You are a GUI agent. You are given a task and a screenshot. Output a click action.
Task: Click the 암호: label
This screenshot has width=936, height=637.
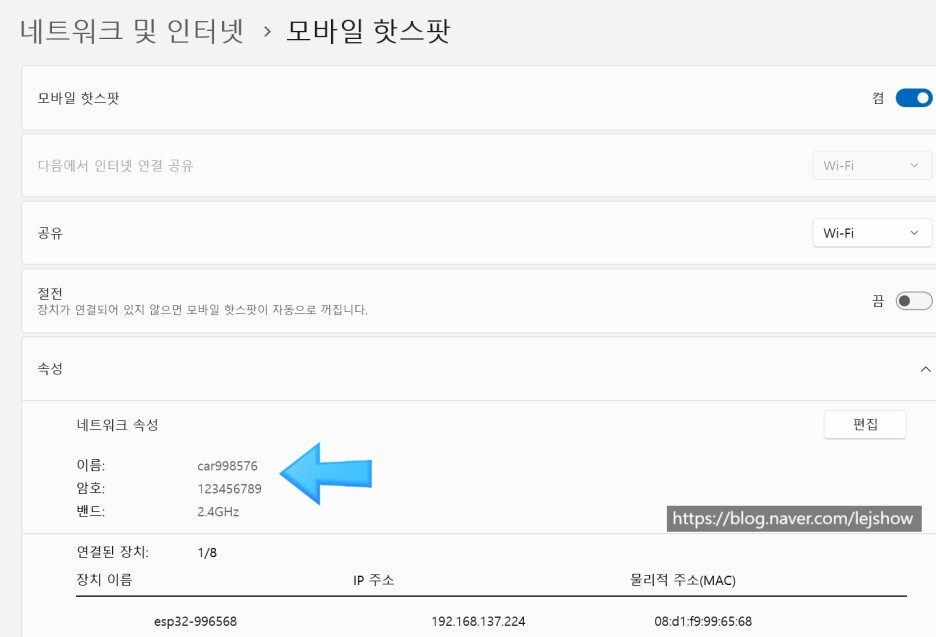tap(91, 488)
